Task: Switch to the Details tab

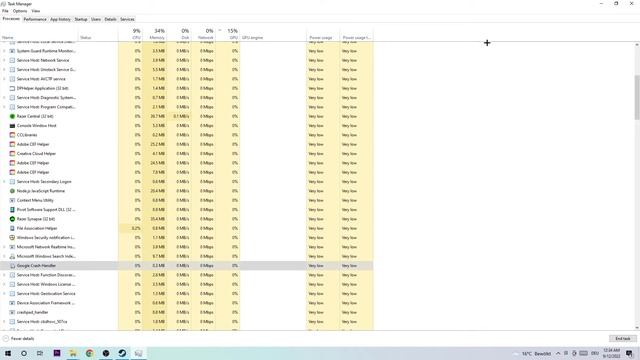Action: [x=110, y=19]
